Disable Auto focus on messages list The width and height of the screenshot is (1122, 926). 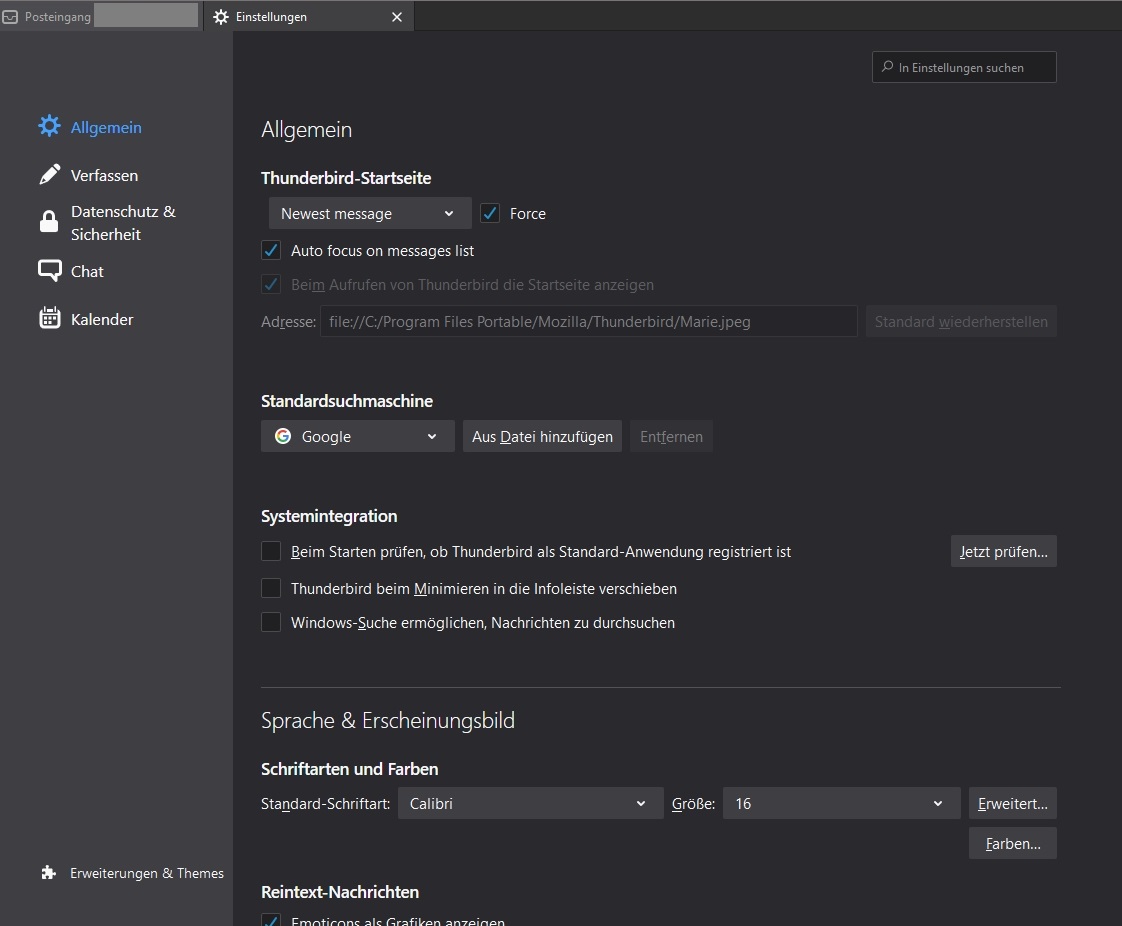pos(271,250)
